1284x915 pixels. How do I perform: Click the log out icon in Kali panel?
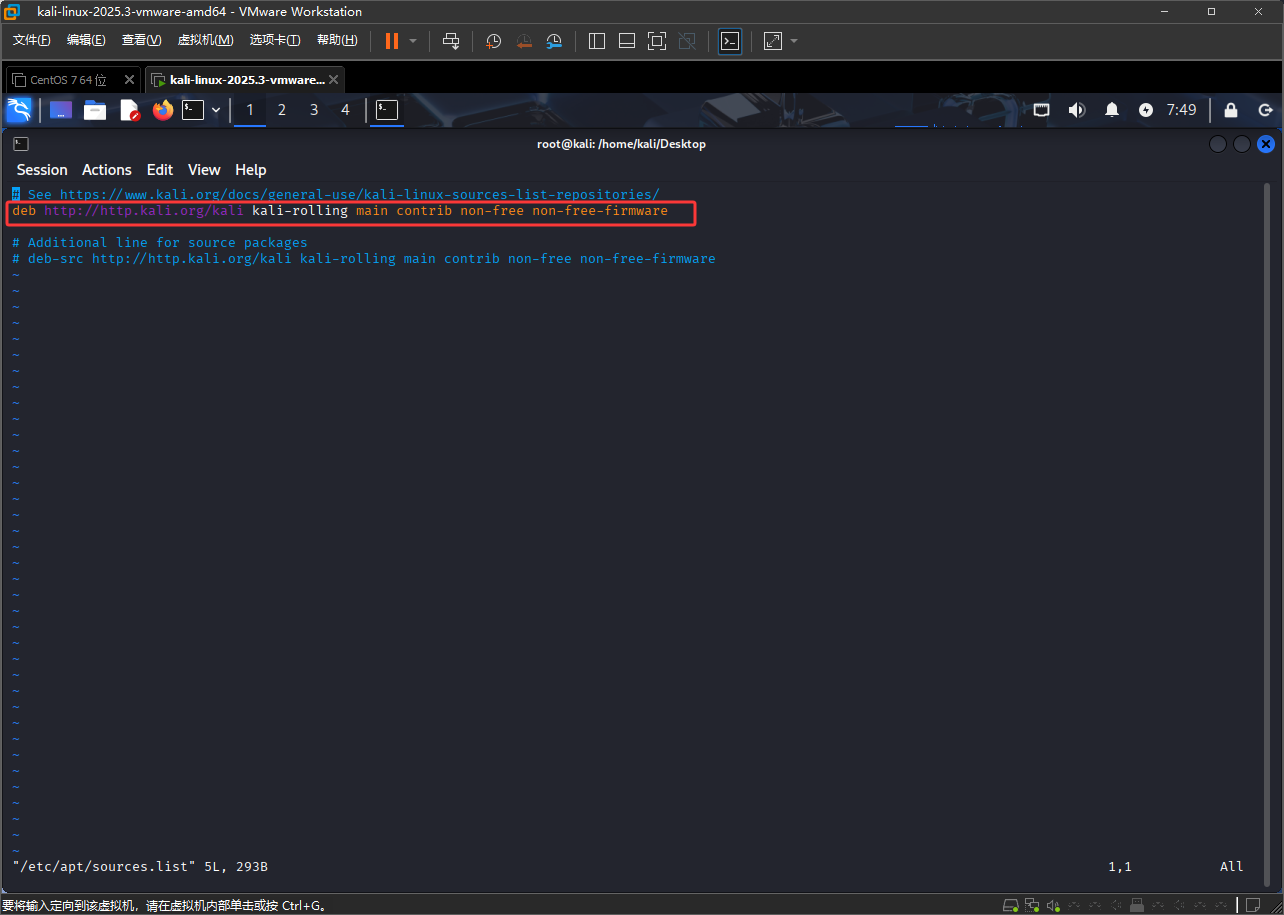click(x=1265, y=110)
